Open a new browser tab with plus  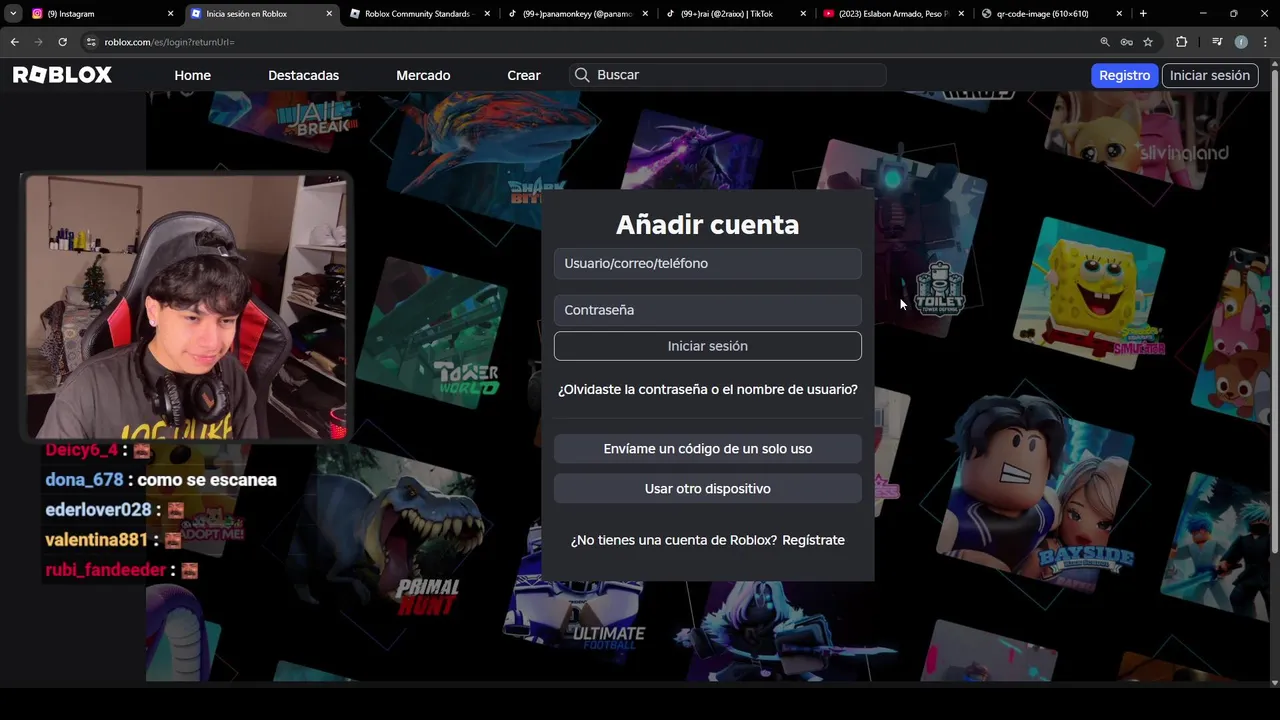[x=1143, y=14]
